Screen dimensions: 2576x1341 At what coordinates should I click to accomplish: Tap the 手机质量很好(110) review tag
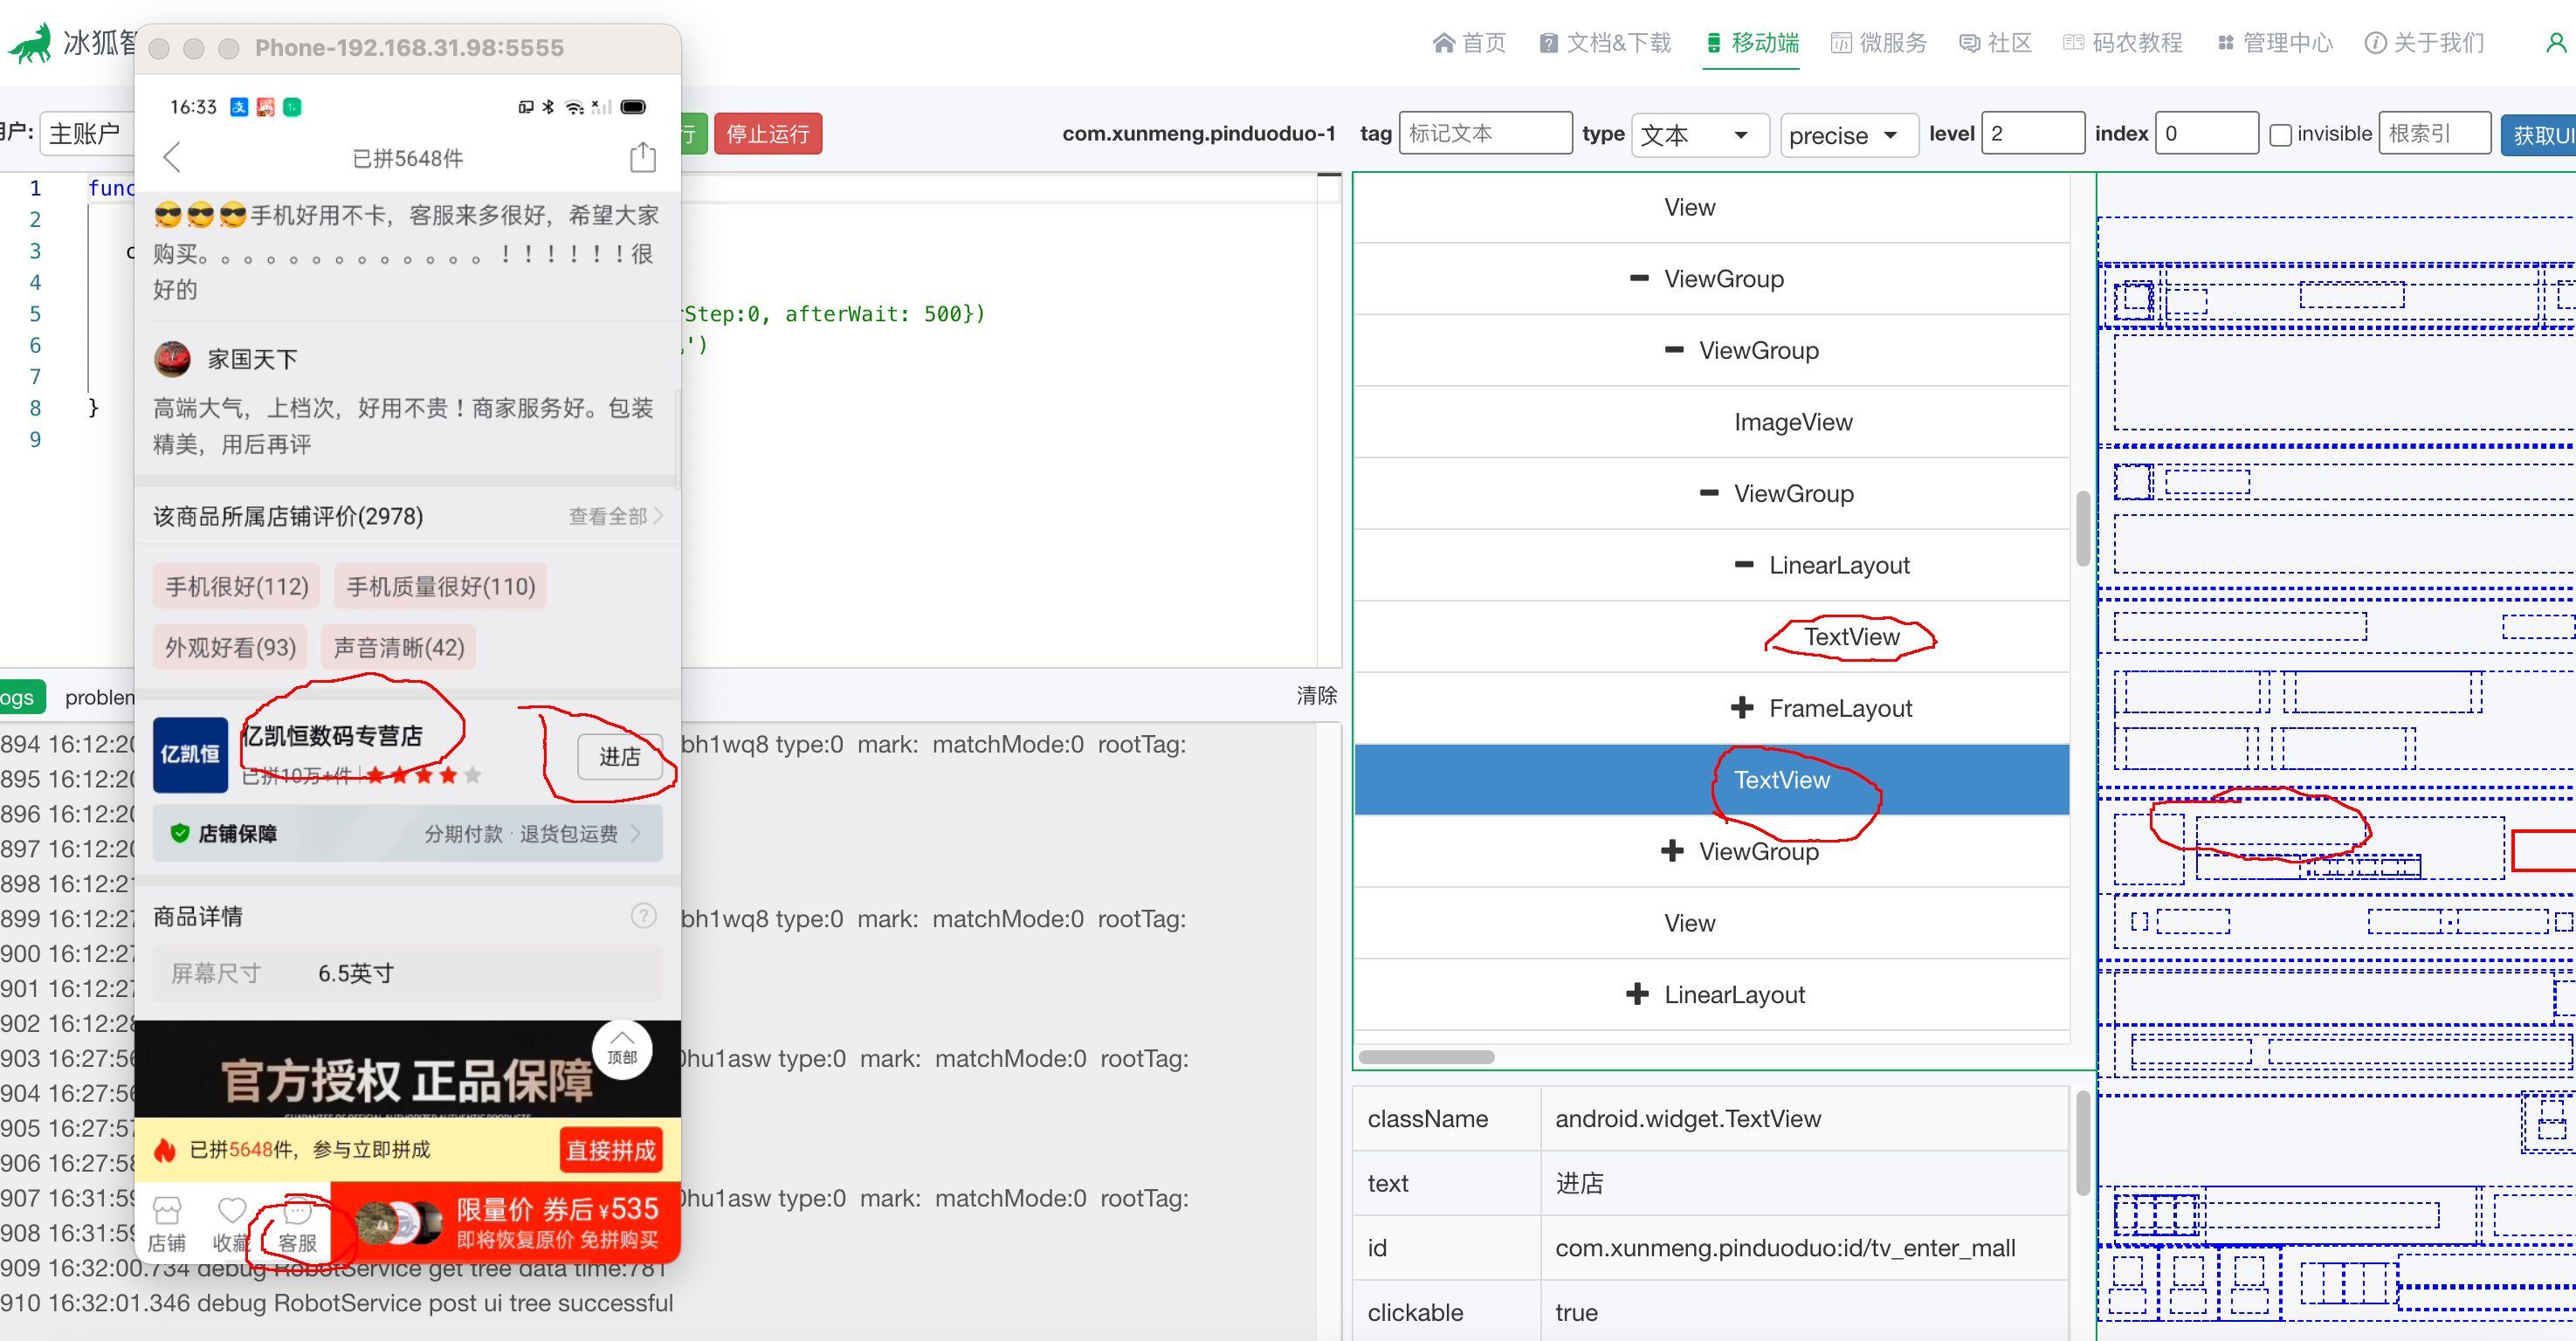440,586
